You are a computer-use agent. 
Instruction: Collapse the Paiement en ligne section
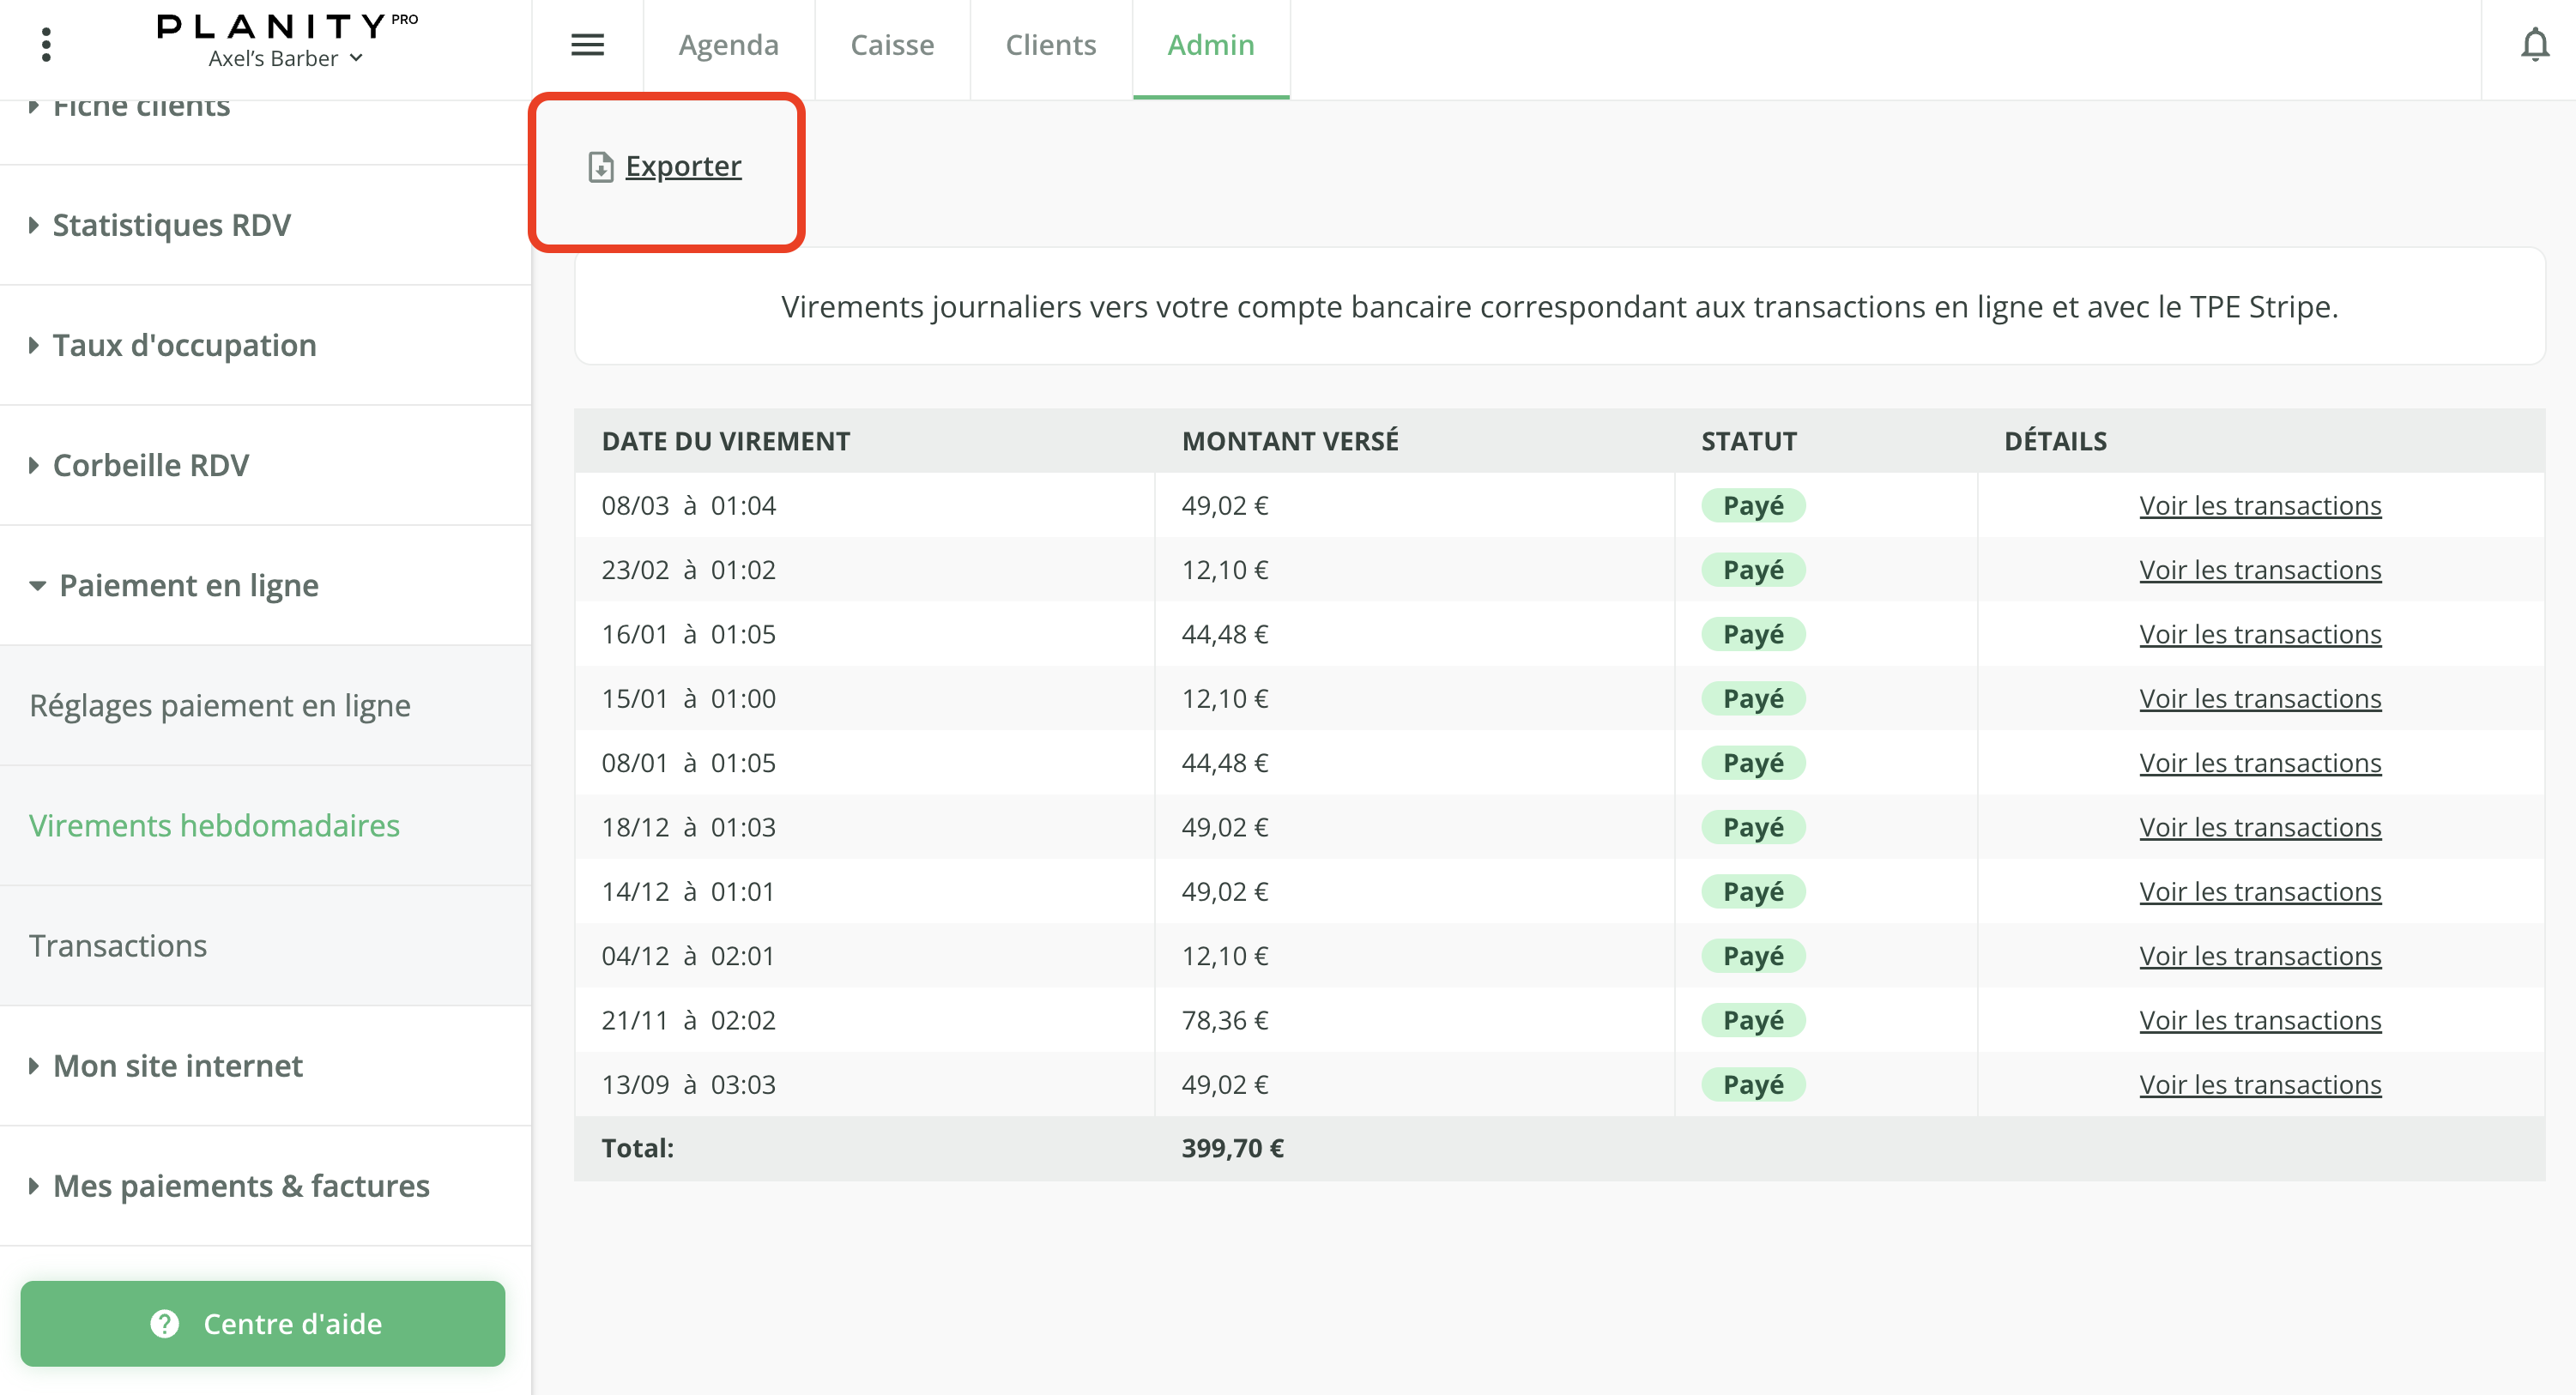tap(188, 585)
